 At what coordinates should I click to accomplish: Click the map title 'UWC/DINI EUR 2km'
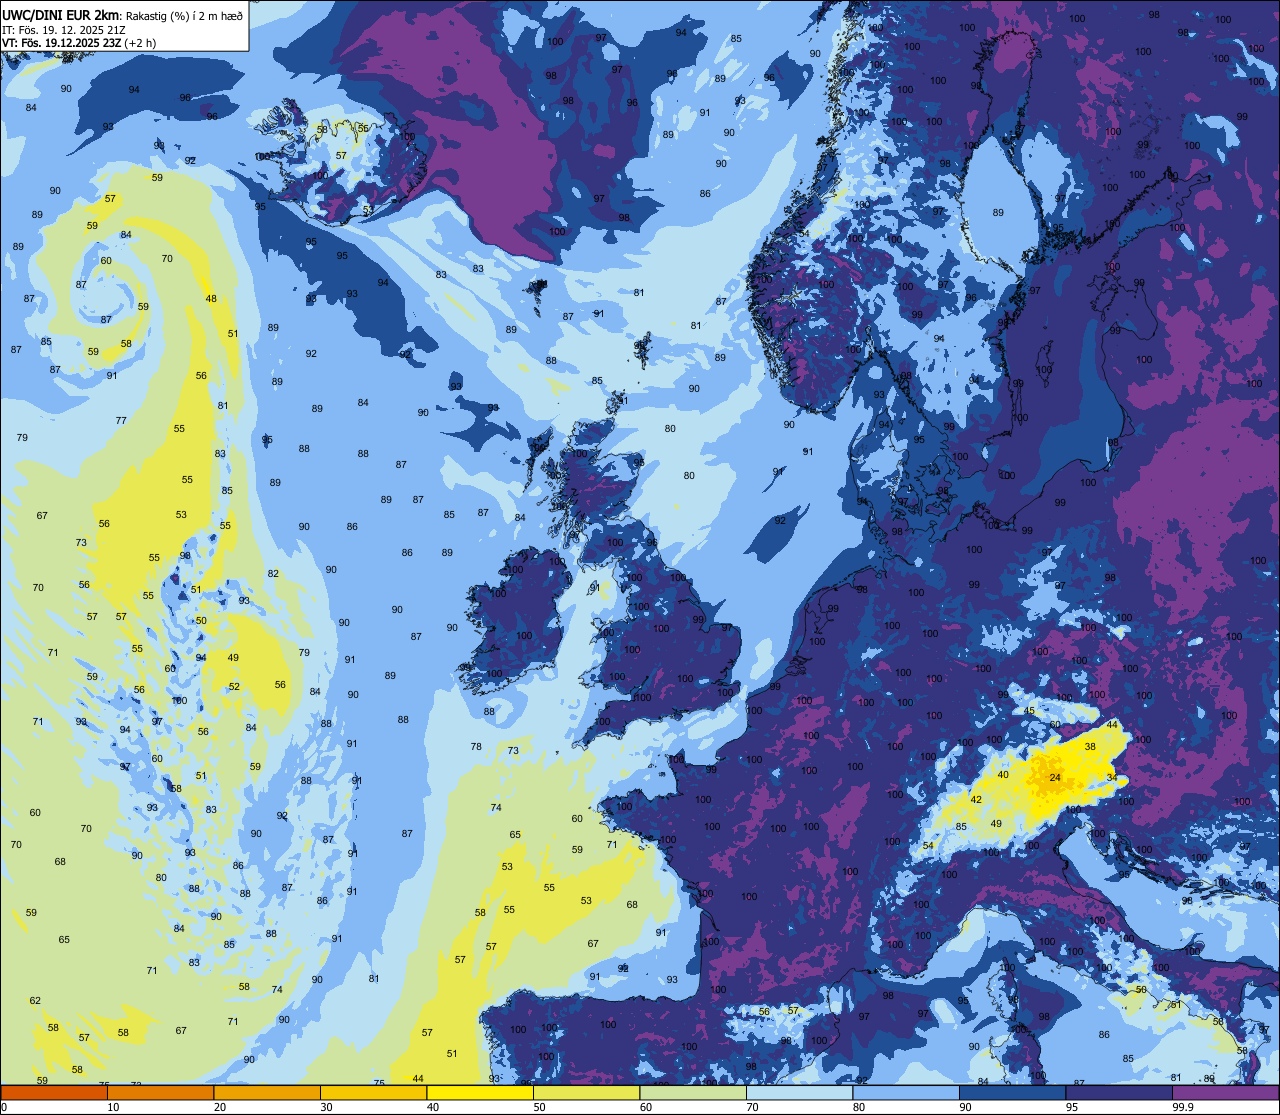tap(60, 15)
